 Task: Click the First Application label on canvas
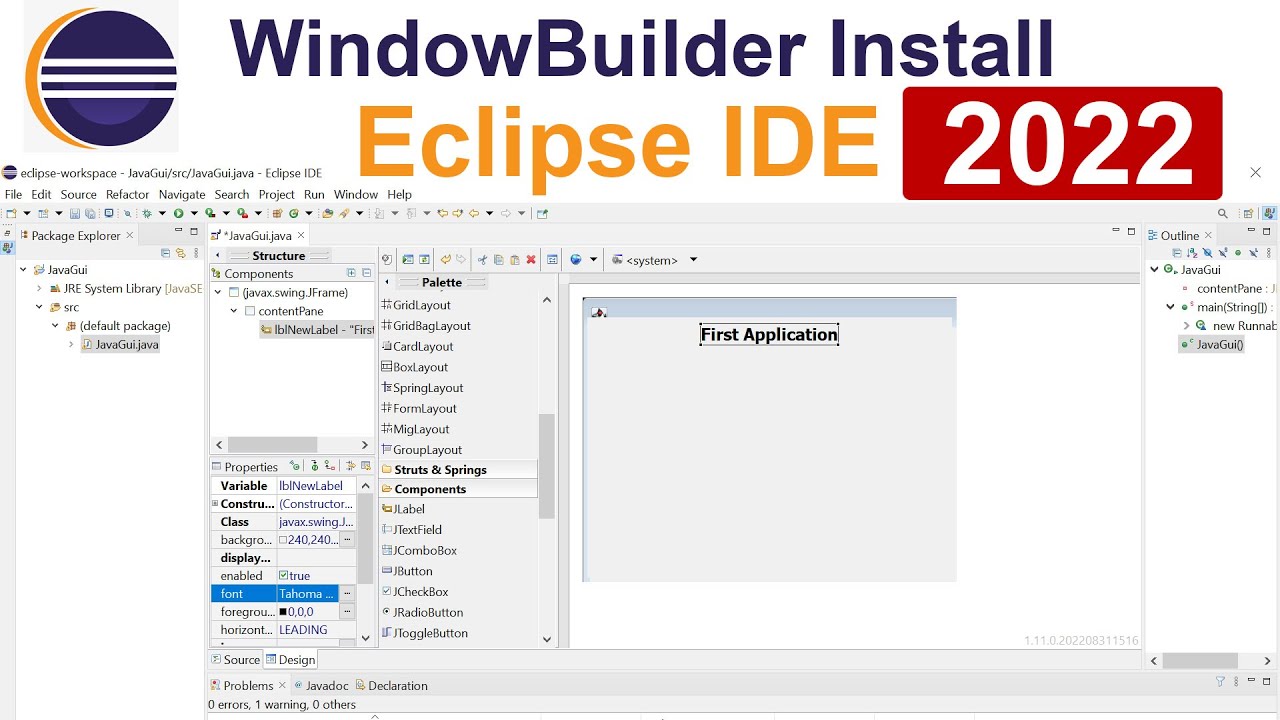[769, 335]
